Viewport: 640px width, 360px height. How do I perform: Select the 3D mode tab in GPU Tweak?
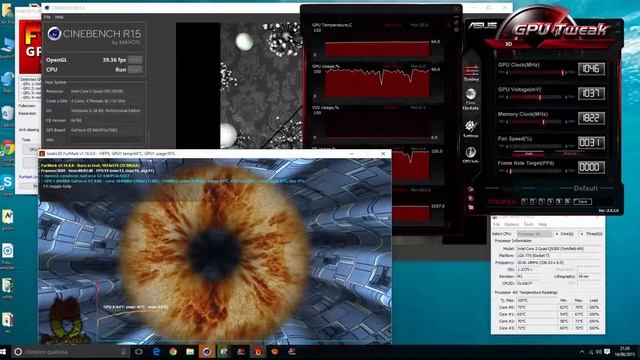pyautogui.click(x=509, y=44)
